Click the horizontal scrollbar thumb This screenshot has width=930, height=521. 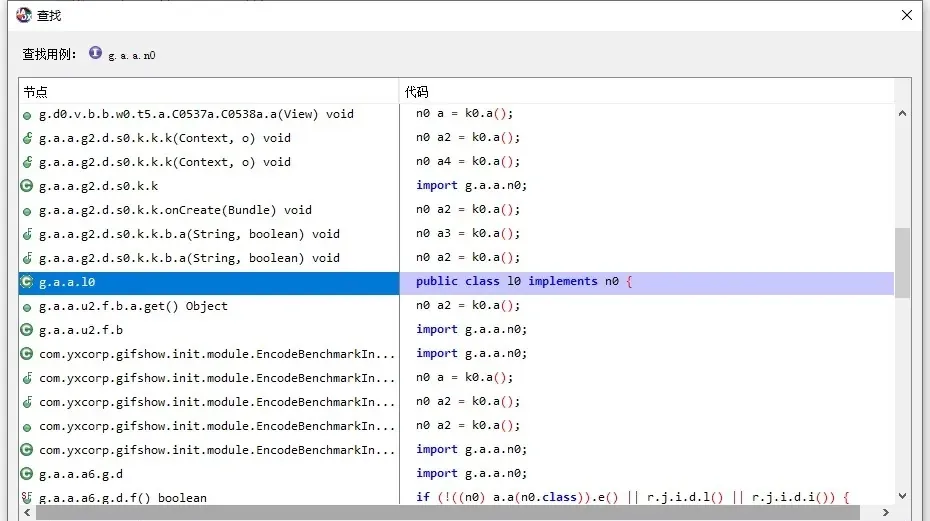click(x=448, y=513)
